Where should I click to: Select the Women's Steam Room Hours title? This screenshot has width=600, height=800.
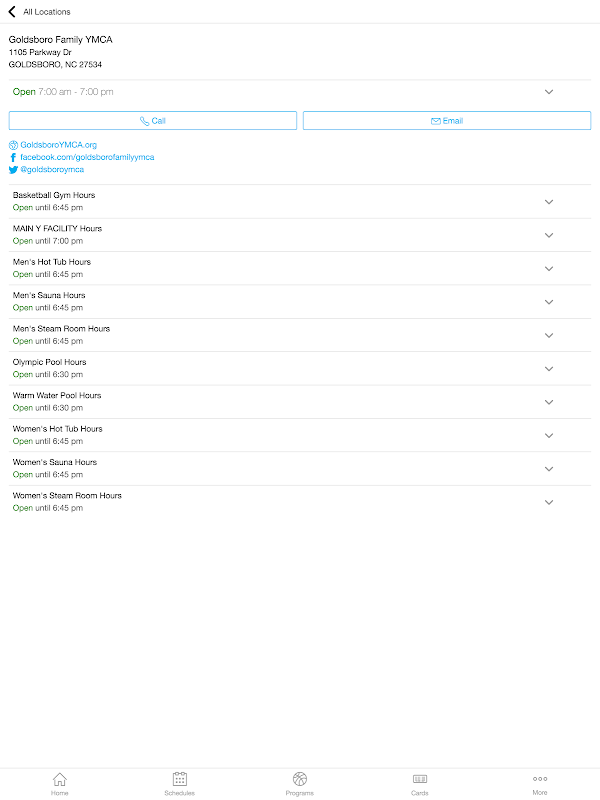(x=67, y=495)
